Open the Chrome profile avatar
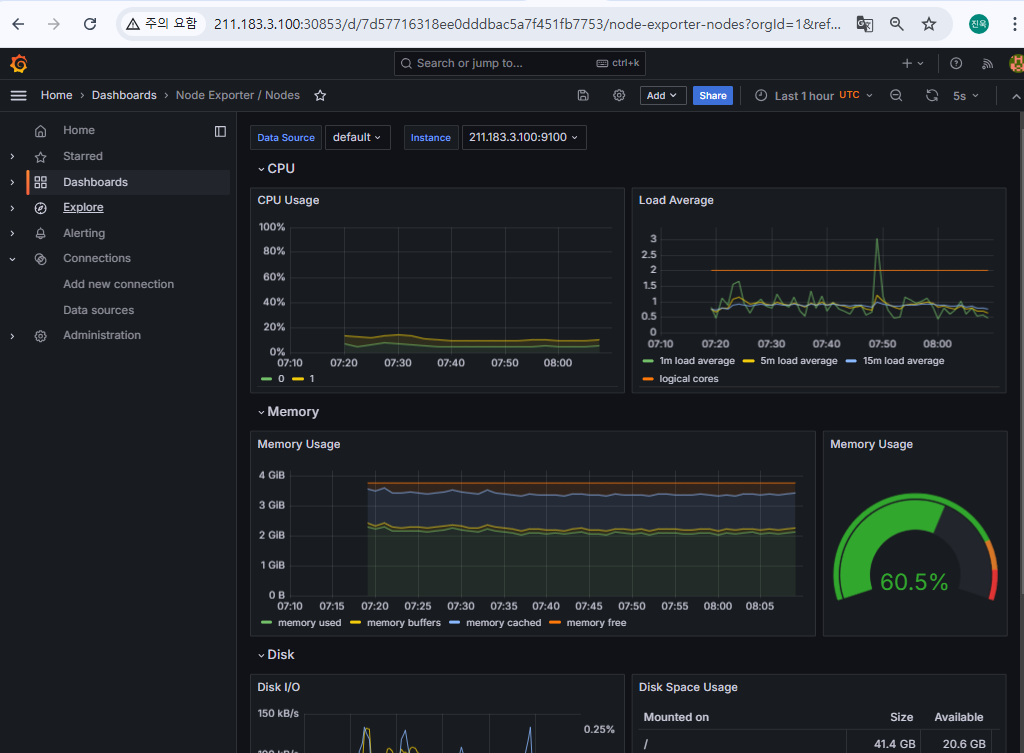The width and height of the screenshot is (1024, 753). point(978,24)
